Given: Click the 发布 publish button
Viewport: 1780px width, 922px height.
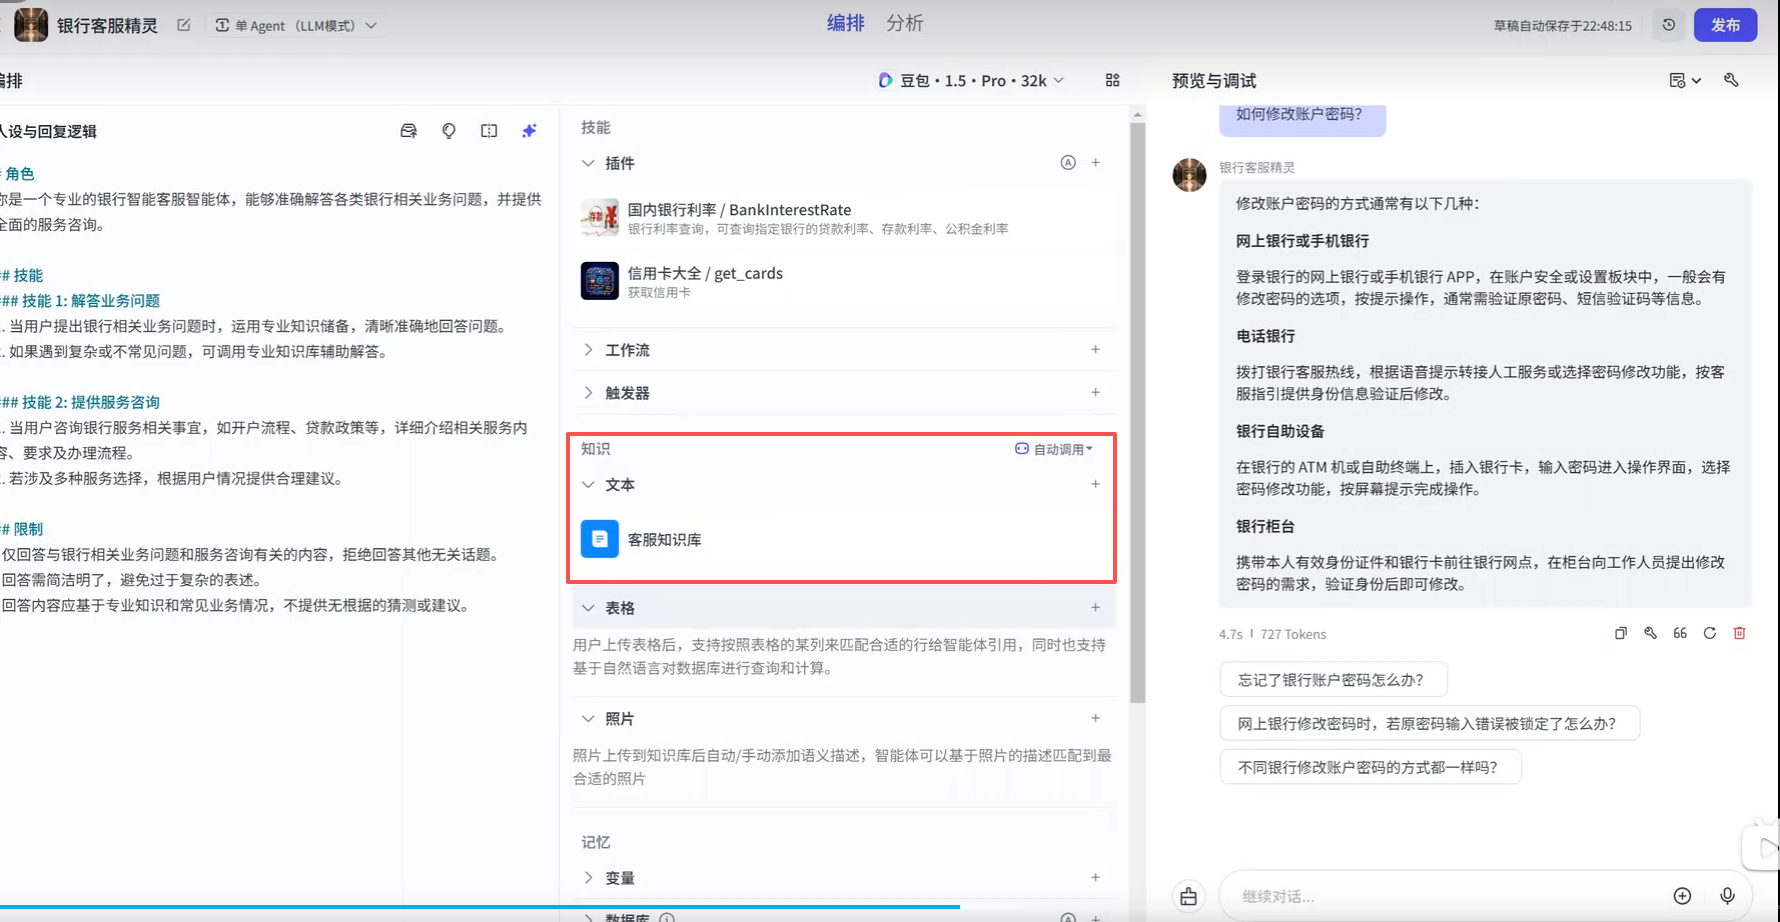Looking at the screenshot, I should click(1725, 24).
